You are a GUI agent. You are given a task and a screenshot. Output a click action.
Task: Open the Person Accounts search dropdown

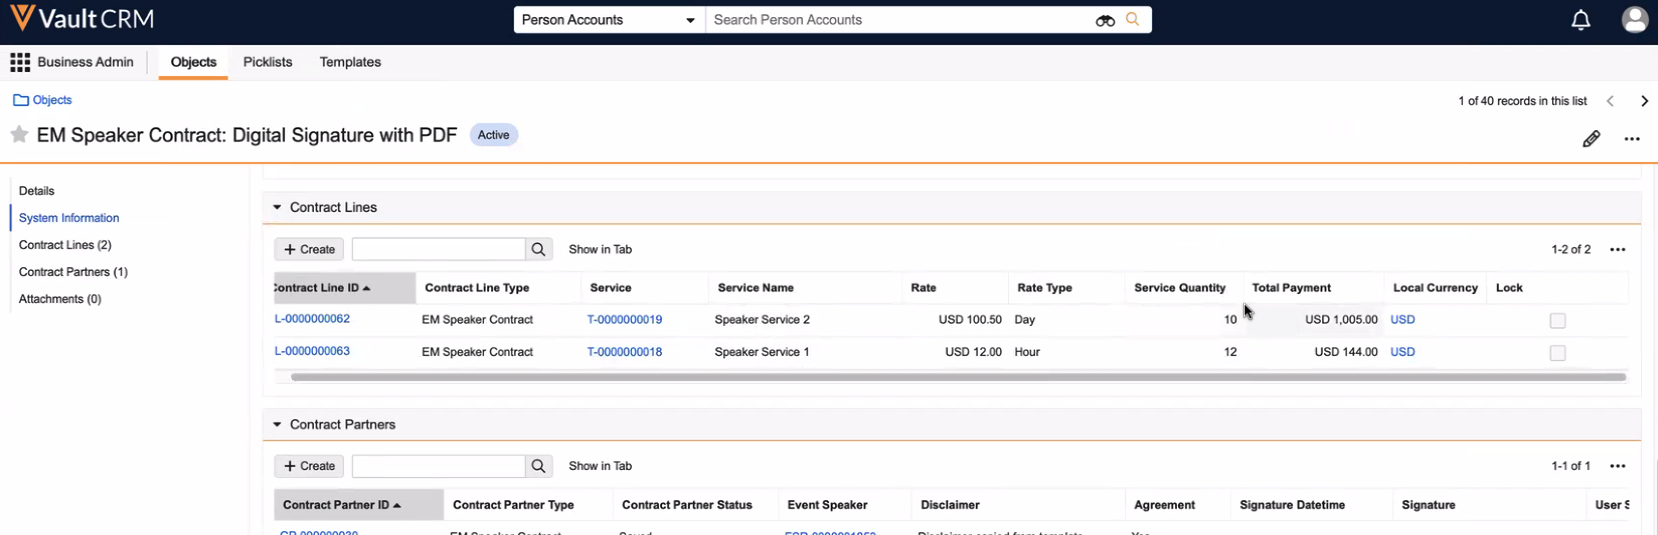coord(609,20)
